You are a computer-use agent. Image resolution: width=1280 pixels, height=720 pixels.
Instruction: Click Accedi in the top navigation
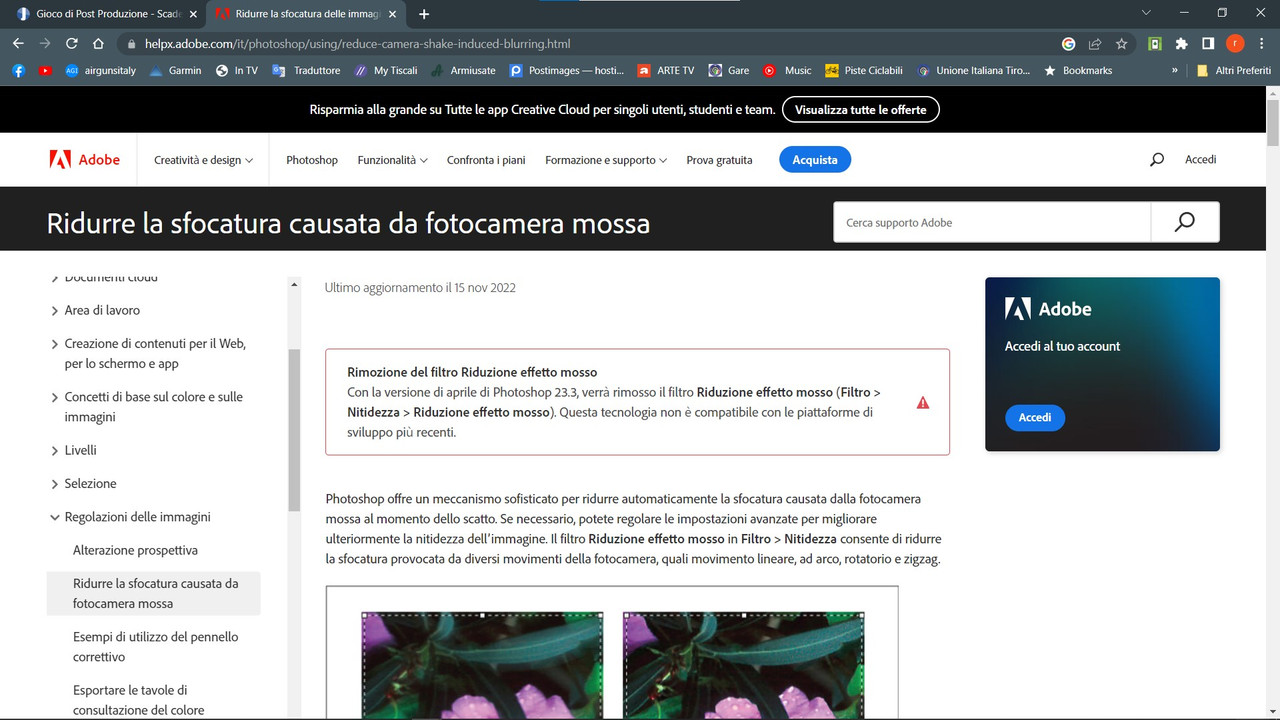point(1200,160)
